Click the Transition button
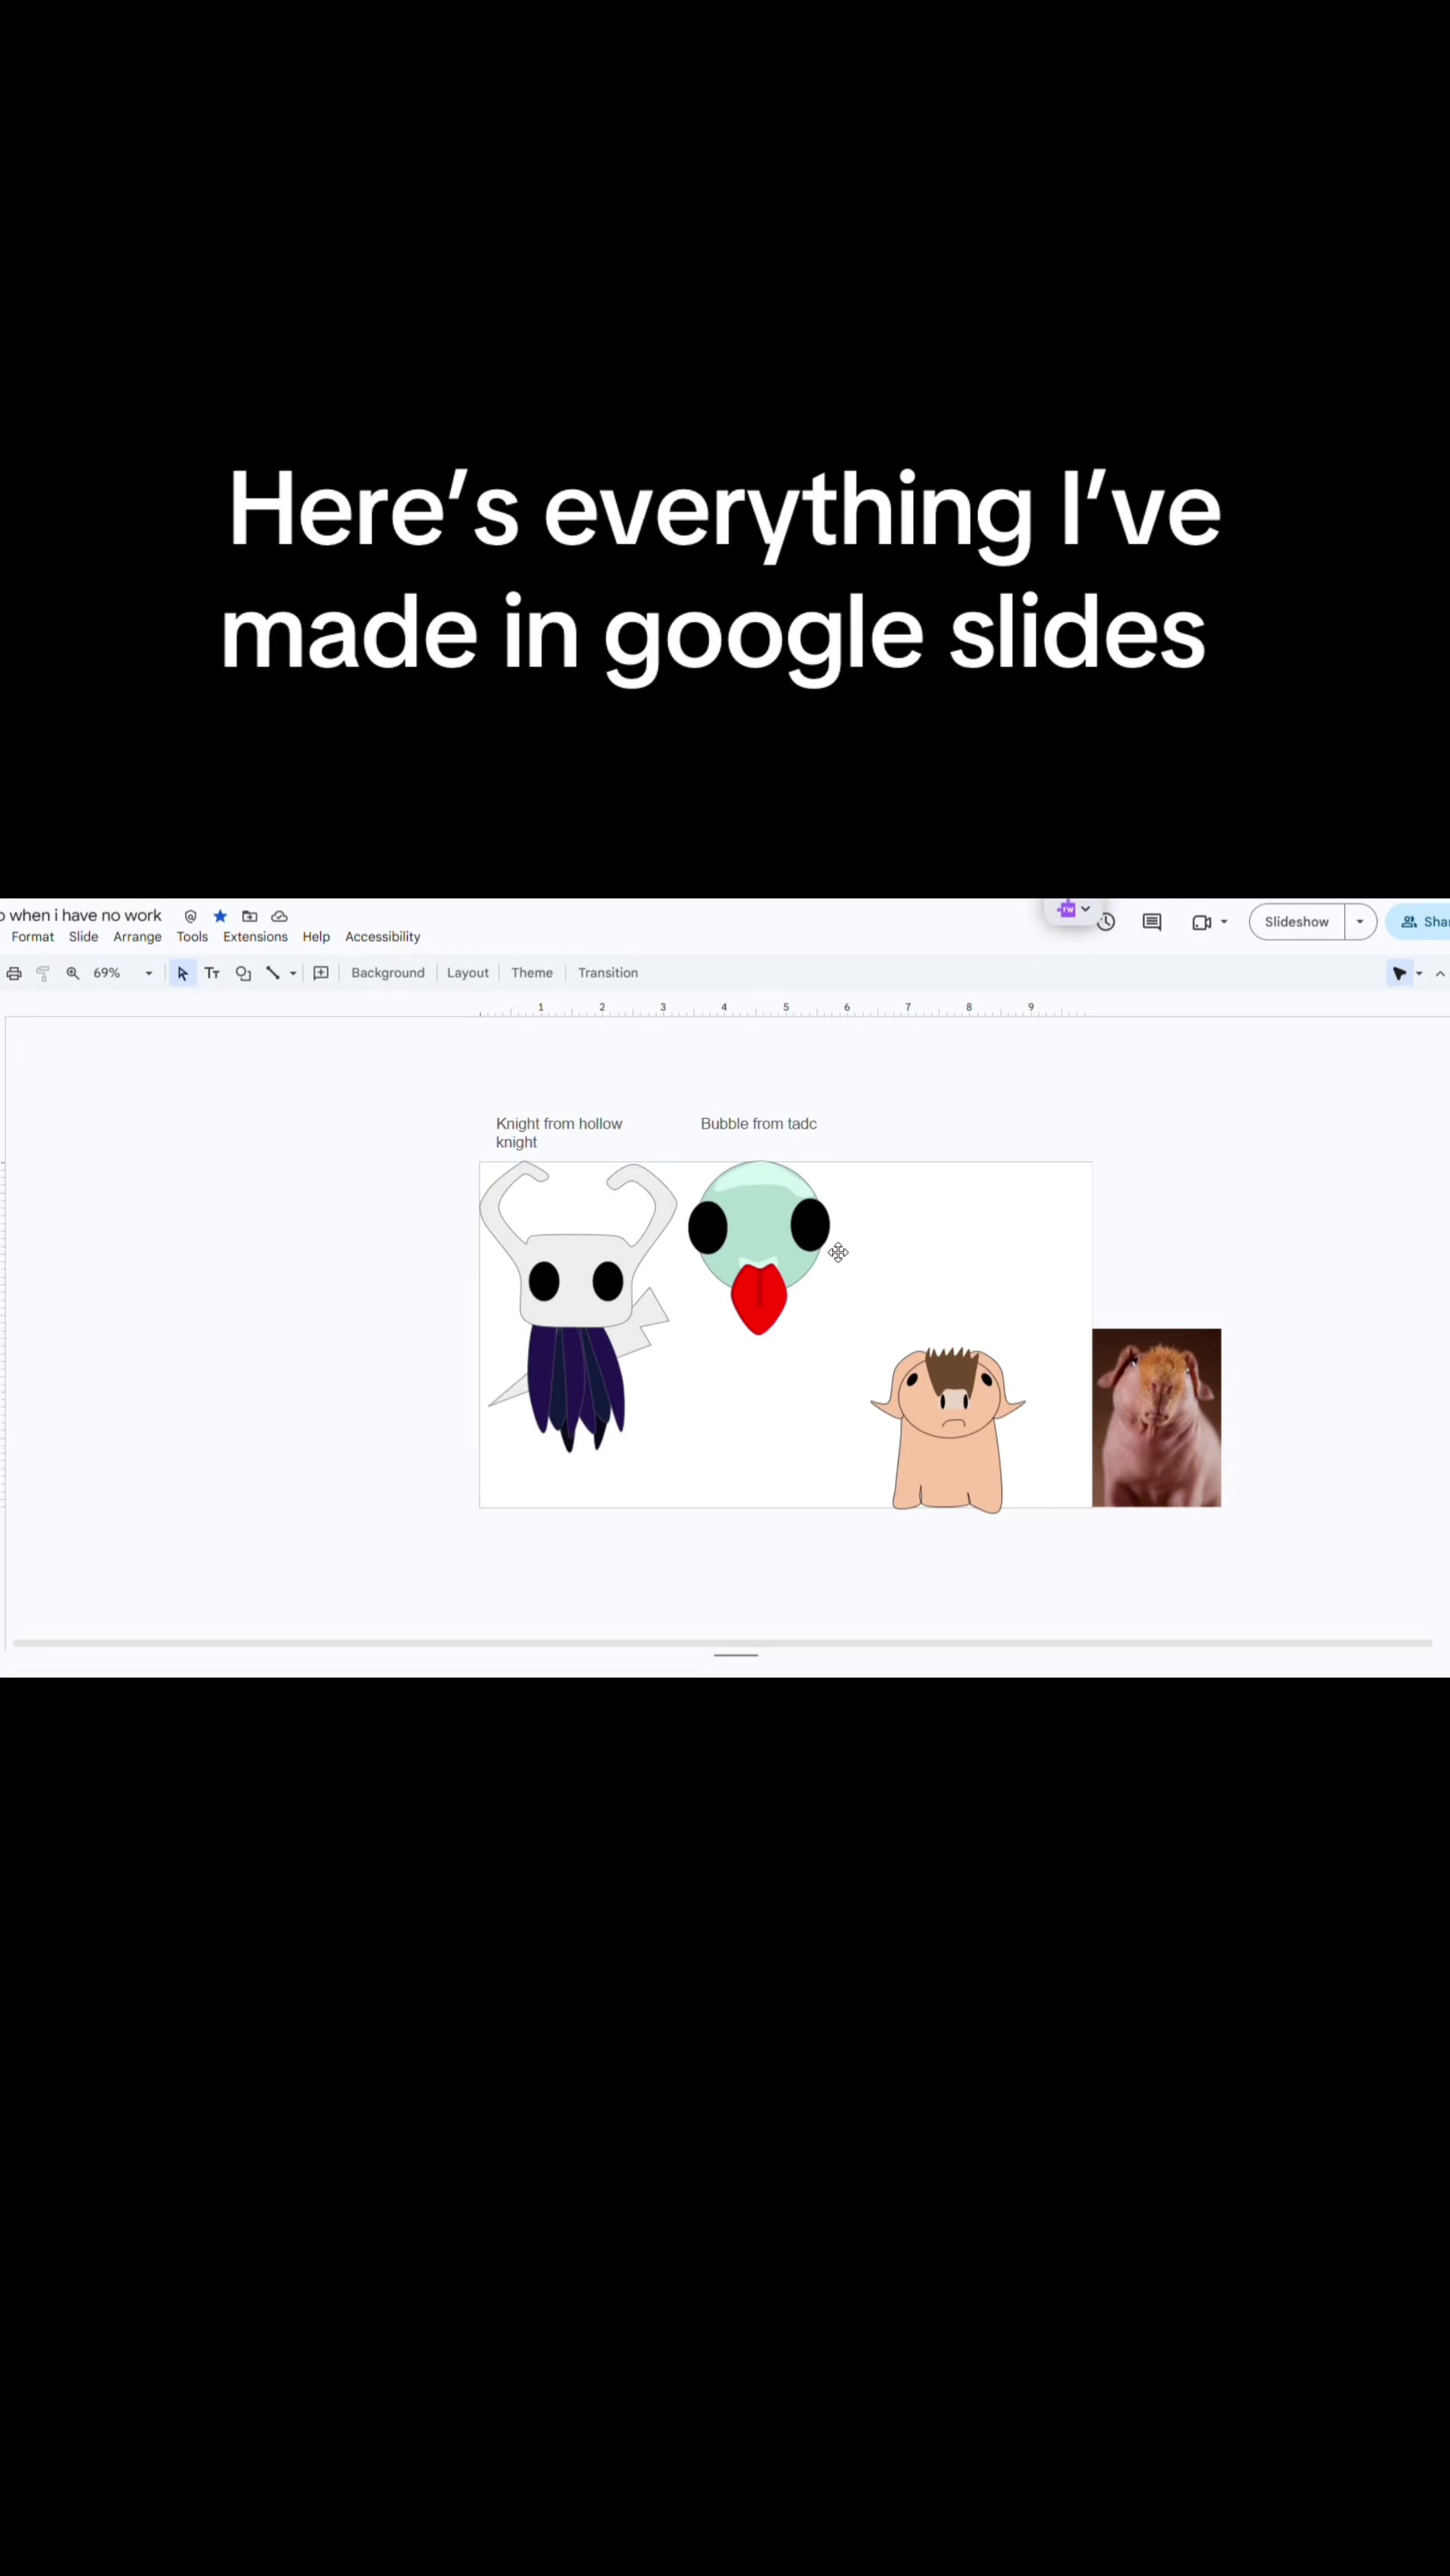Viewport: 1450px width, 2576px height. [x=608, y=973]
